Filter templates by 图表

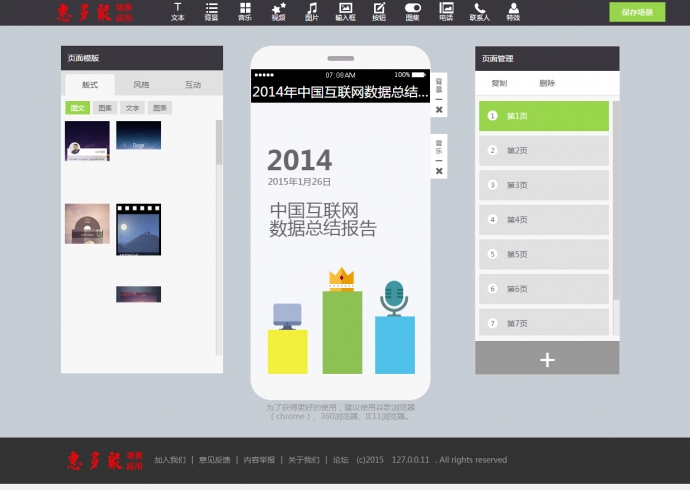coord(160,107)
